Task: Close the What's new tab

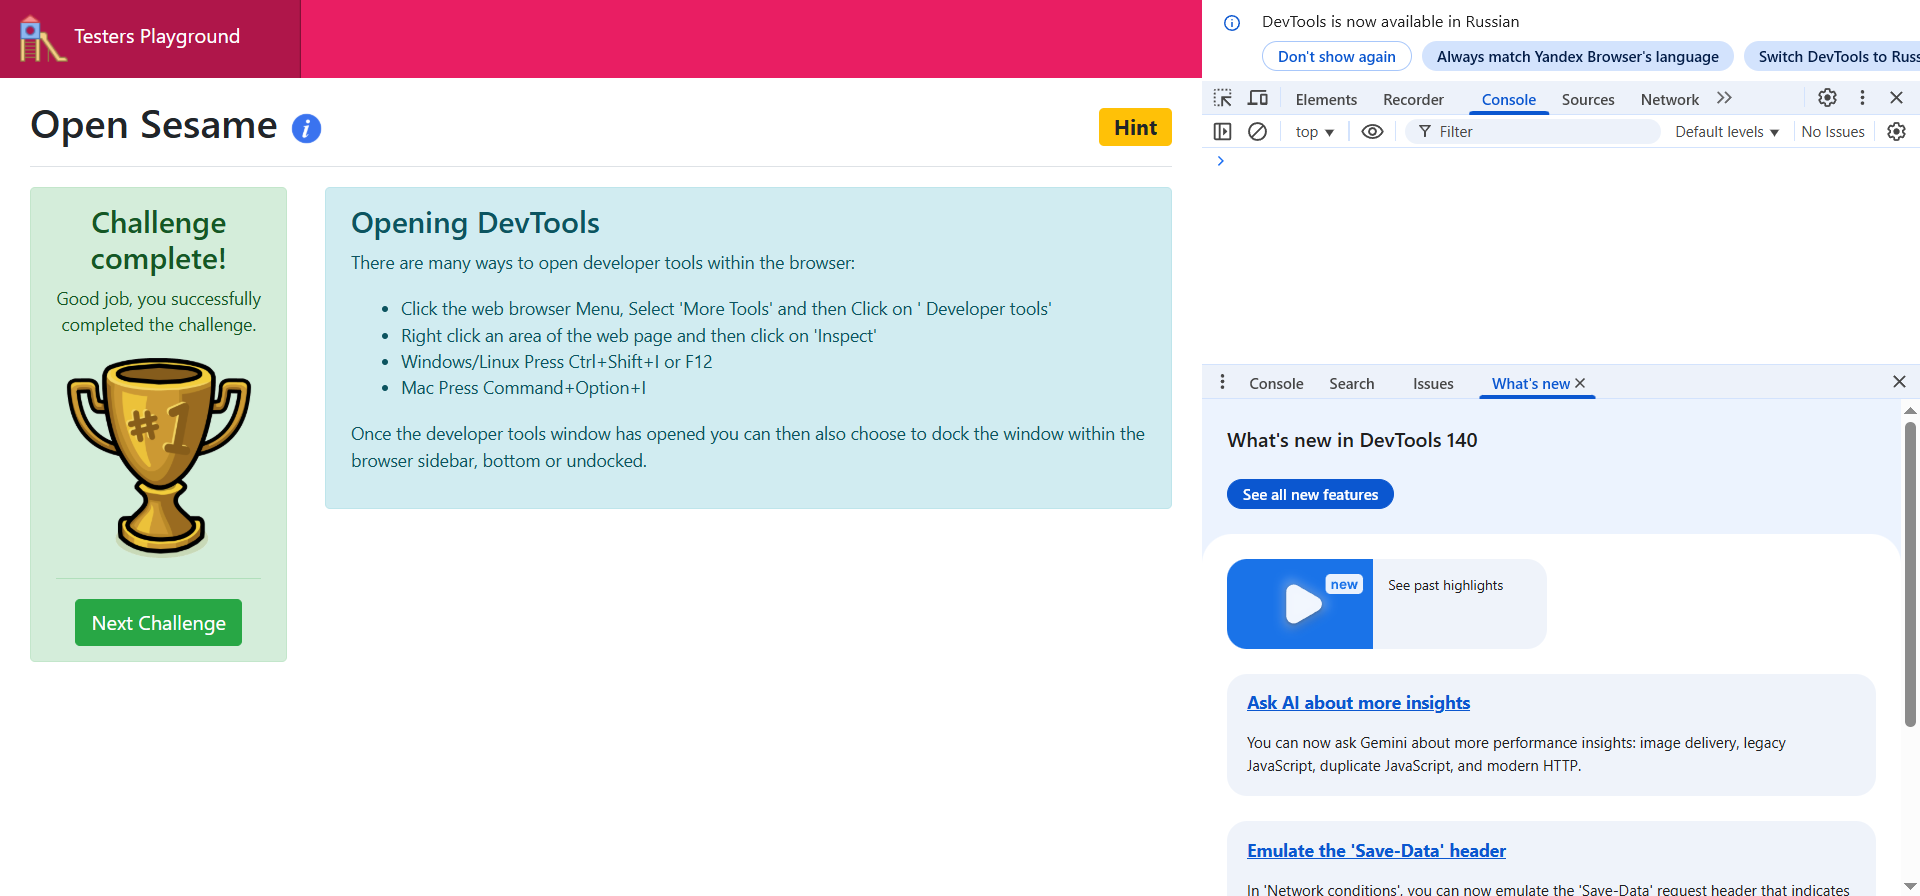Action: 1580,383
